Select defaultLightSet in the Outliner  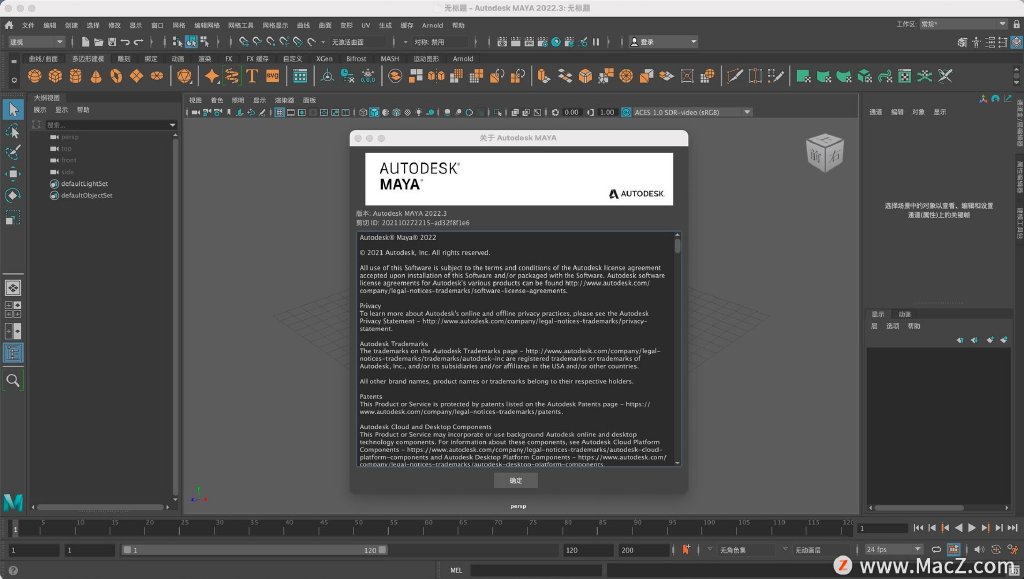pos(84,183)
